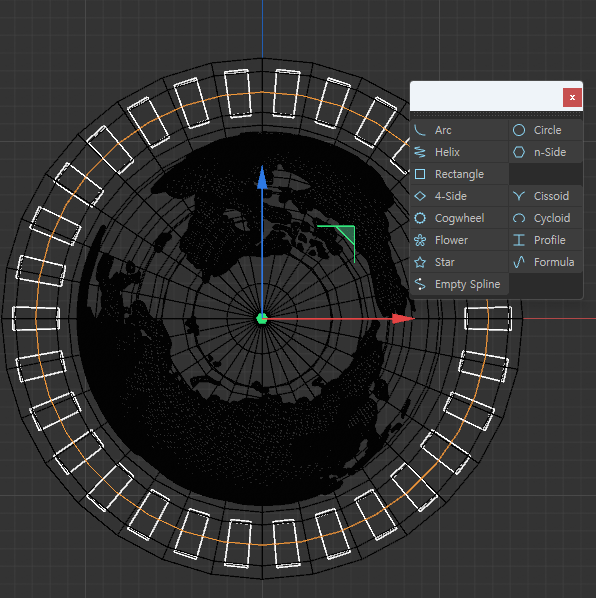596x598 pixels.
Task: Click the Rectangle menu label
Action: (x=459, y=174)
